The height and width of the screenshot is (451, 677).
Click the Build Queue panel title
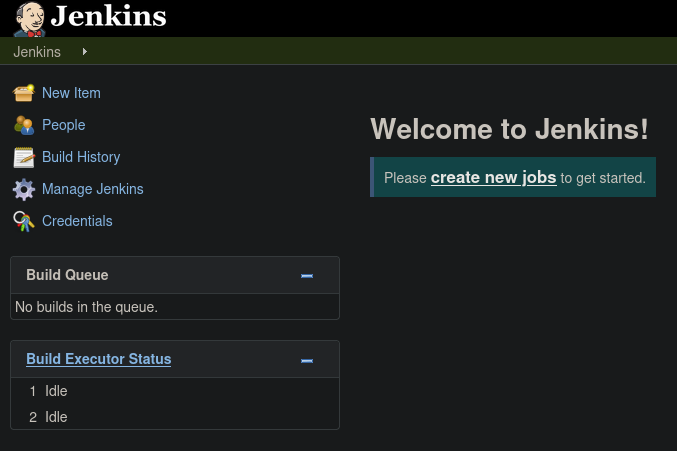pos(67,275)
